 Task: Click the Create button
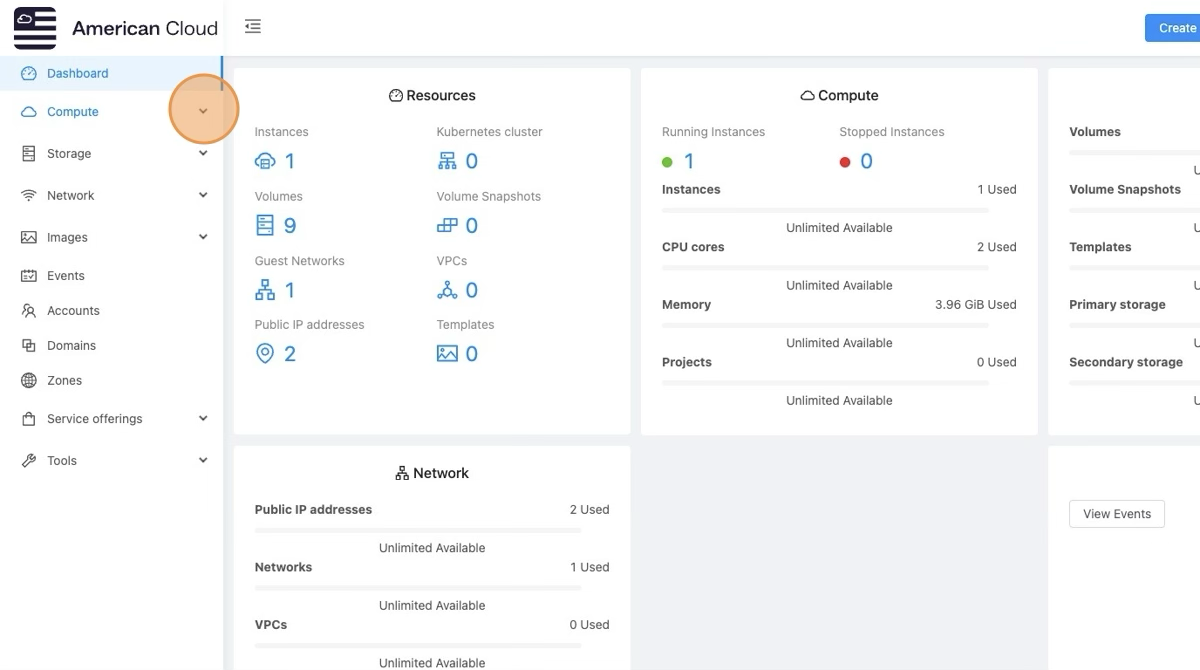[x=1176, y=28]
